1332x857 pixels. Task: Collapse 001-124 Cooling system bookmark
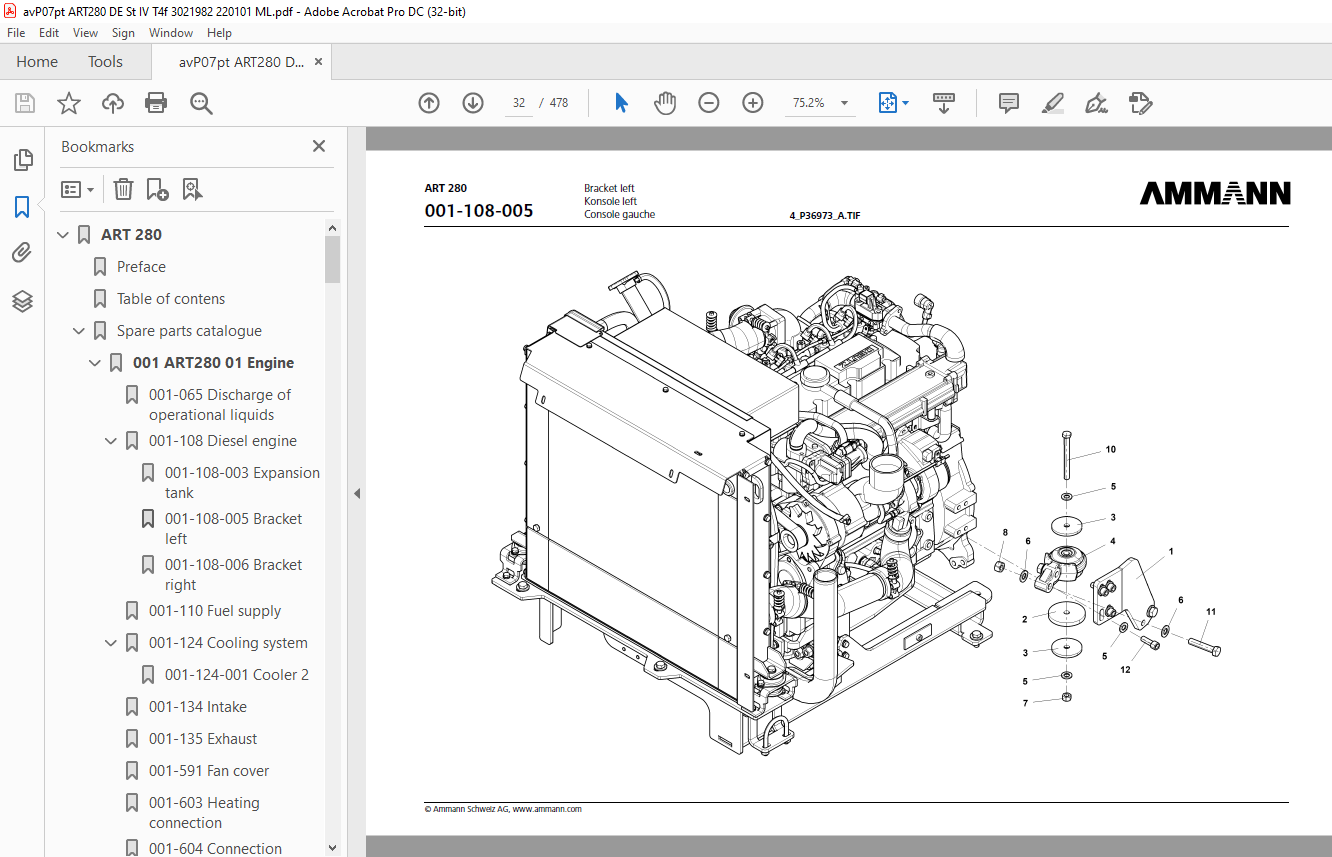111,643
